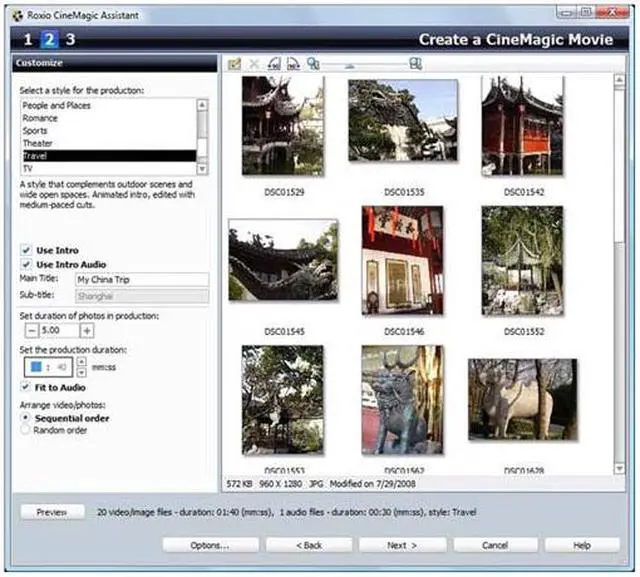Choose the Sports production style
640x577 pixels.
point(36,131)
